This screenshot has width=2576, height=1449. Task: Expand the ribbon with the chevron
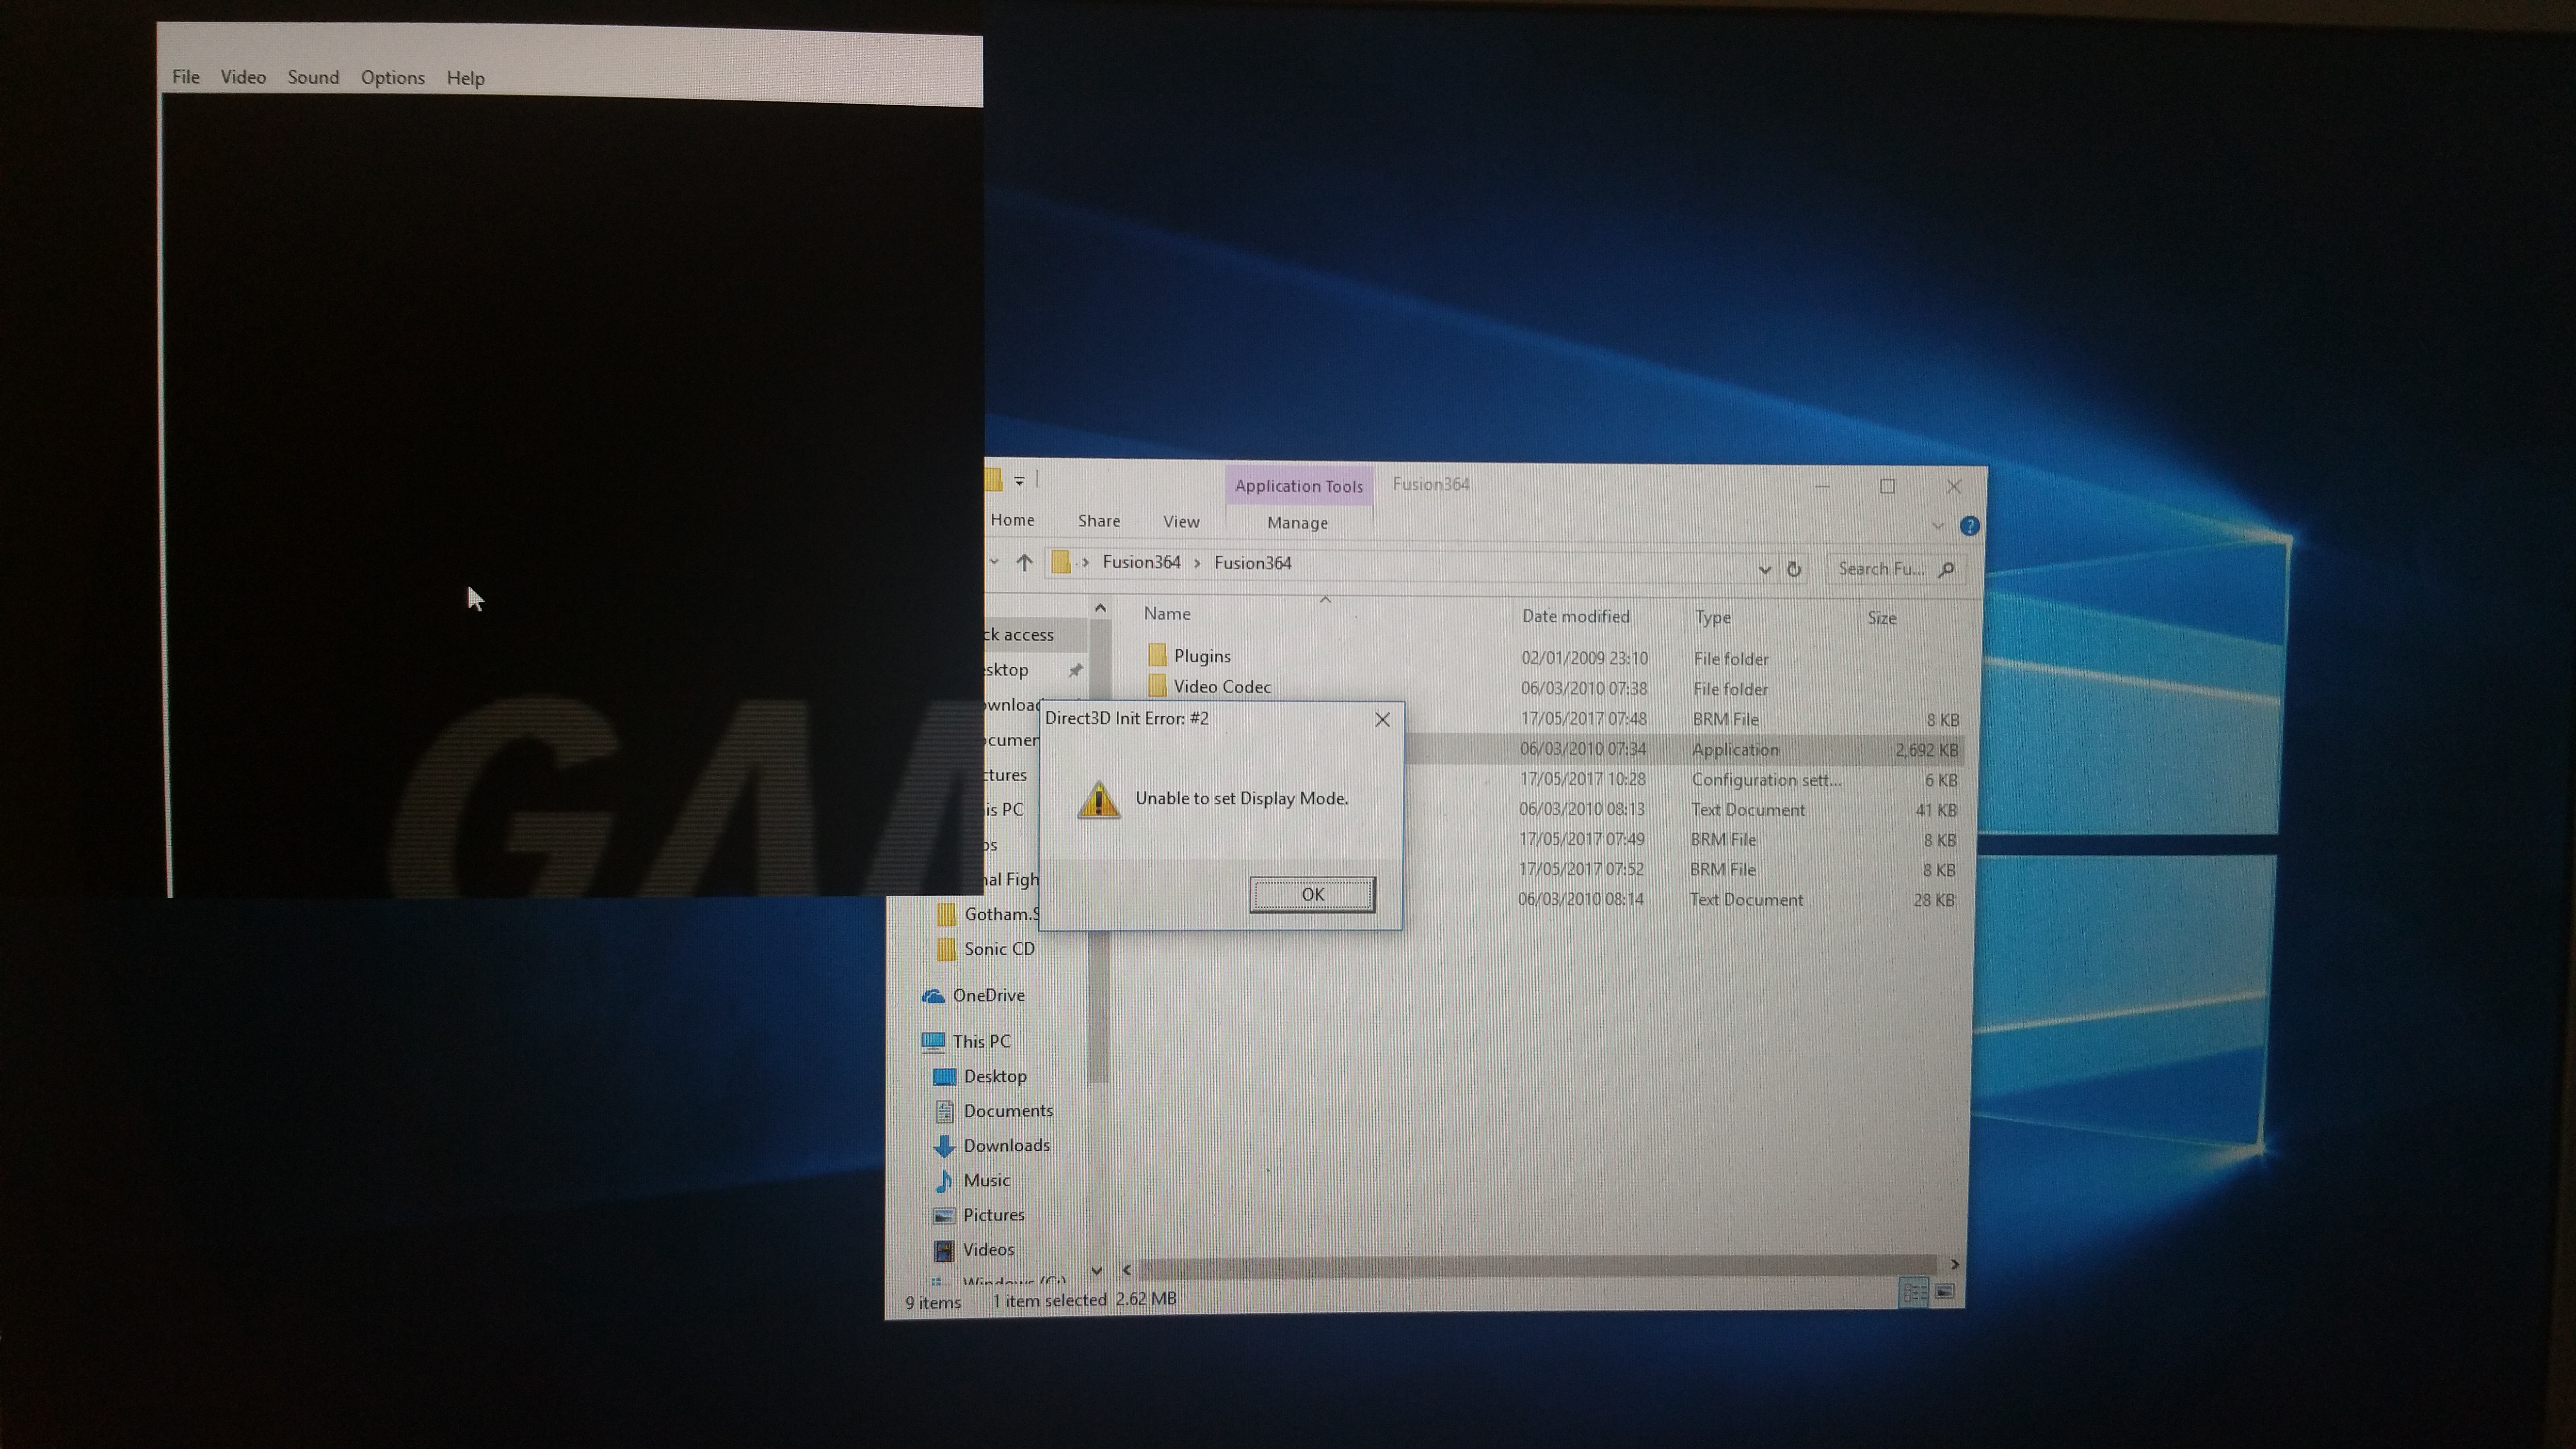[1937, 525]
